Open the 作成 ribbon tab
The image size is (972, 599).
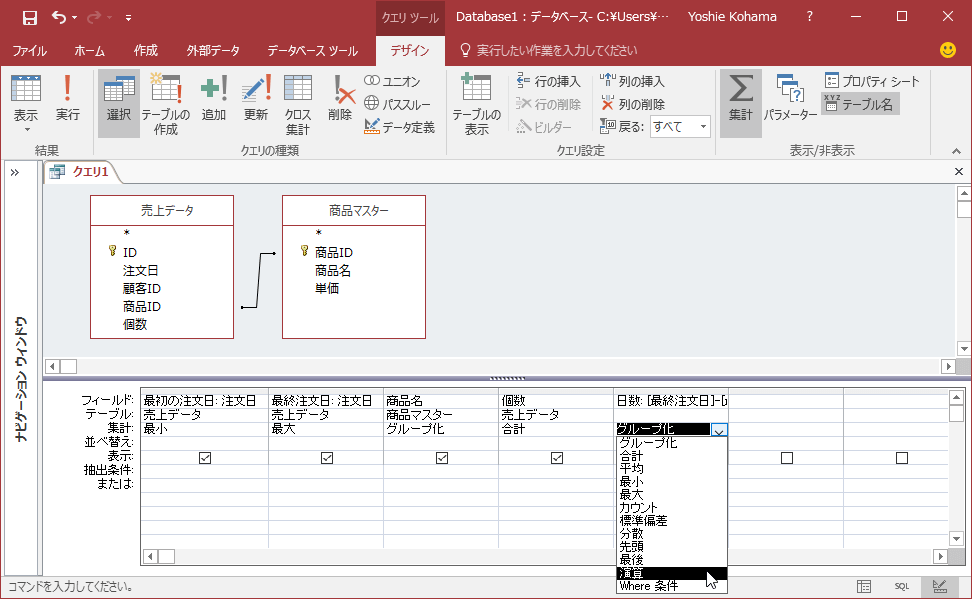click(x=146, y=51)
